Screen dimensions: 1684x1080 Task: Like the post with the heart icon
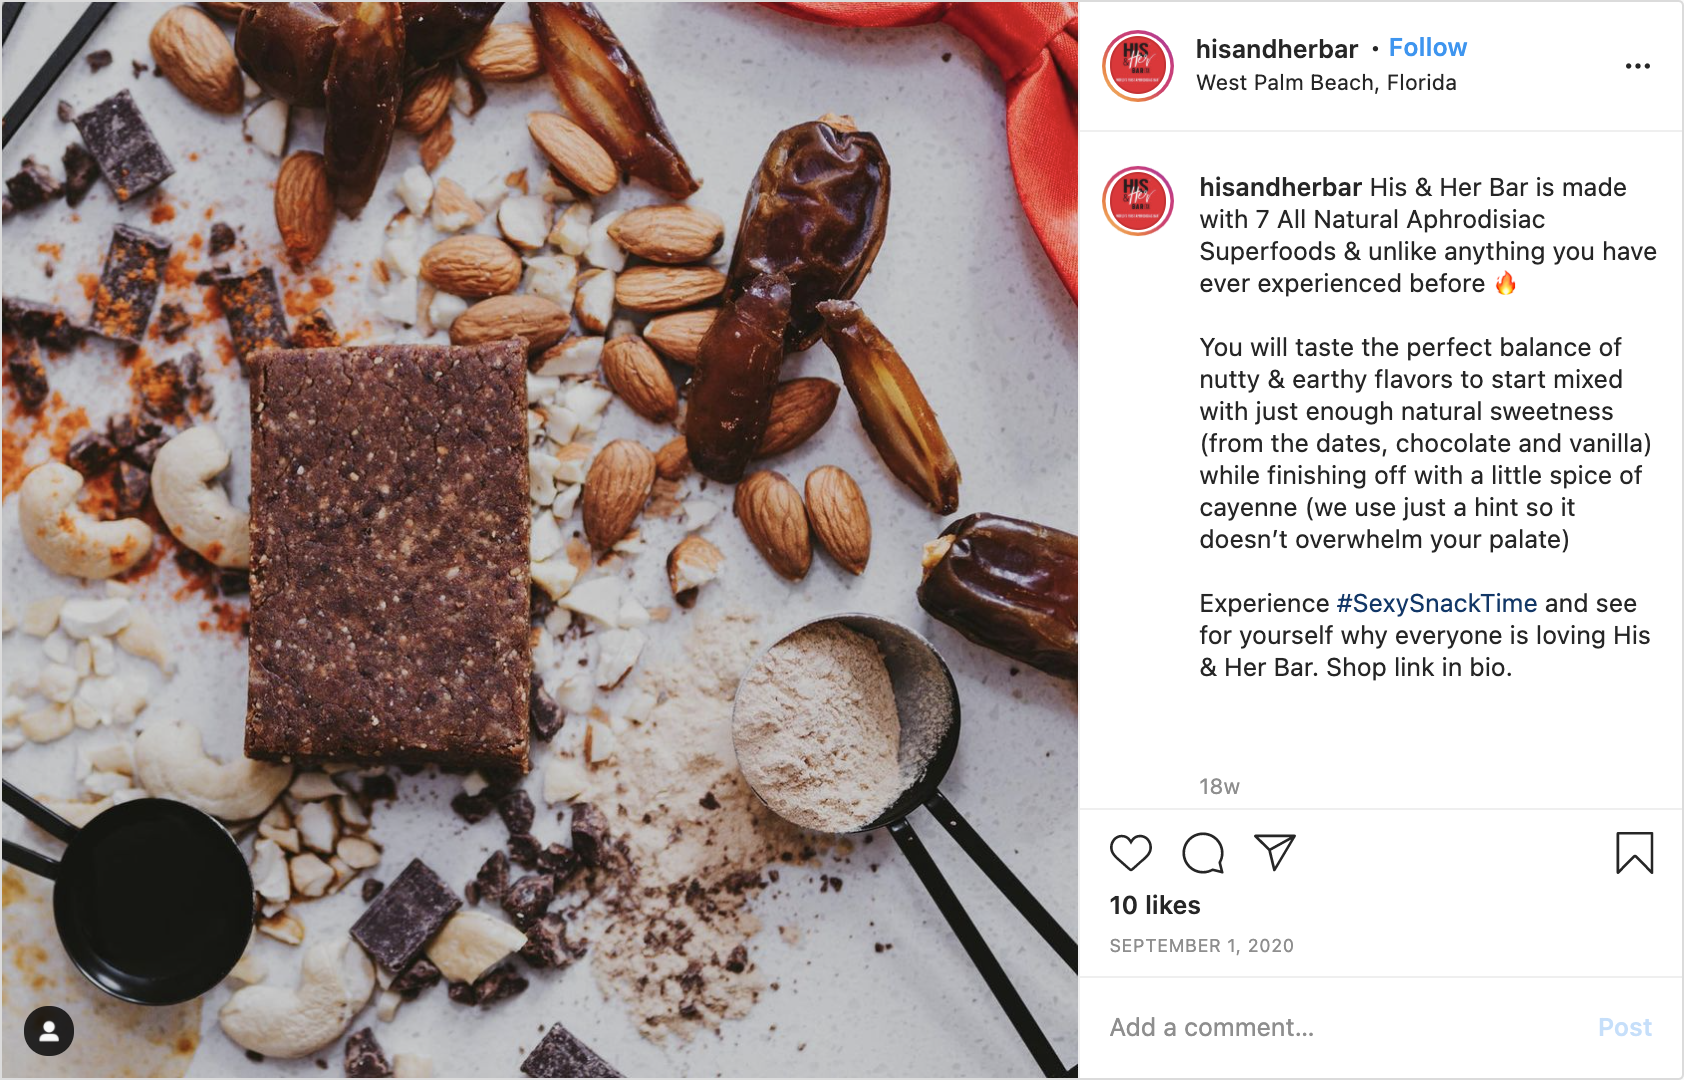pos(1131,853)
